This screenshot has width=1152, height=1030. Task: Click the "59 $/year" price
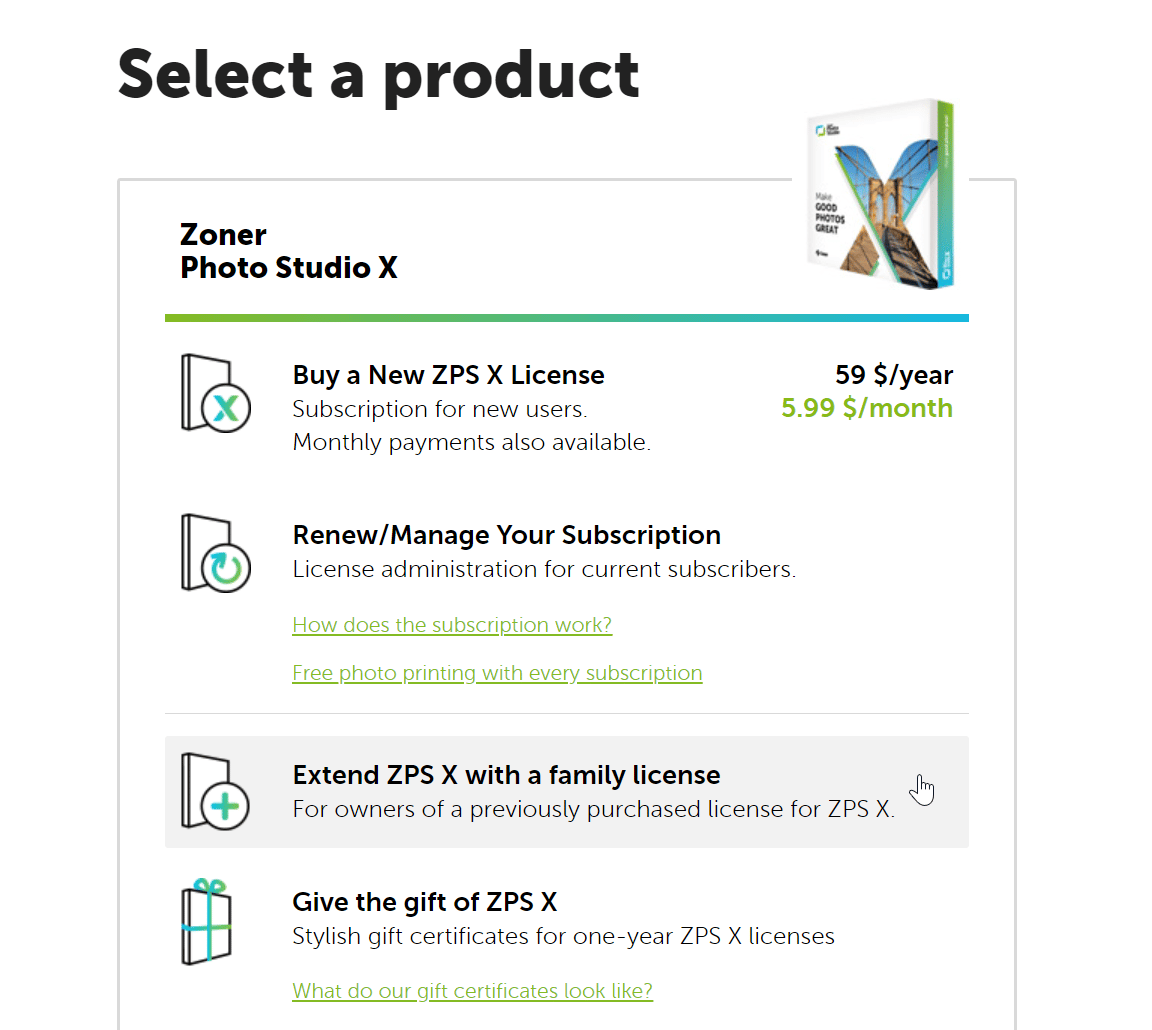[894, 375]
